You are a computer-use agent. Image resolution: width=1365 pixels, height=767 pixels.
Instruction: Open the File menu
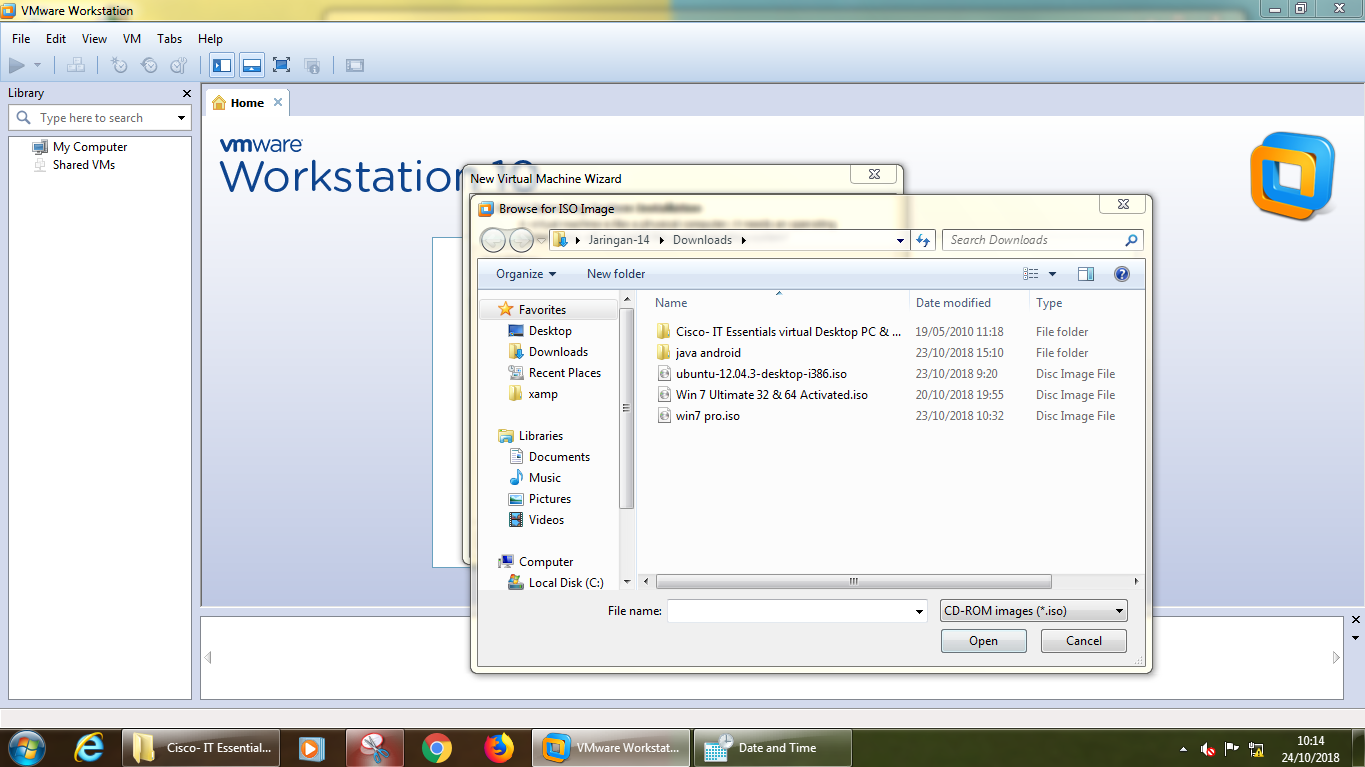[x=21, y=39]
